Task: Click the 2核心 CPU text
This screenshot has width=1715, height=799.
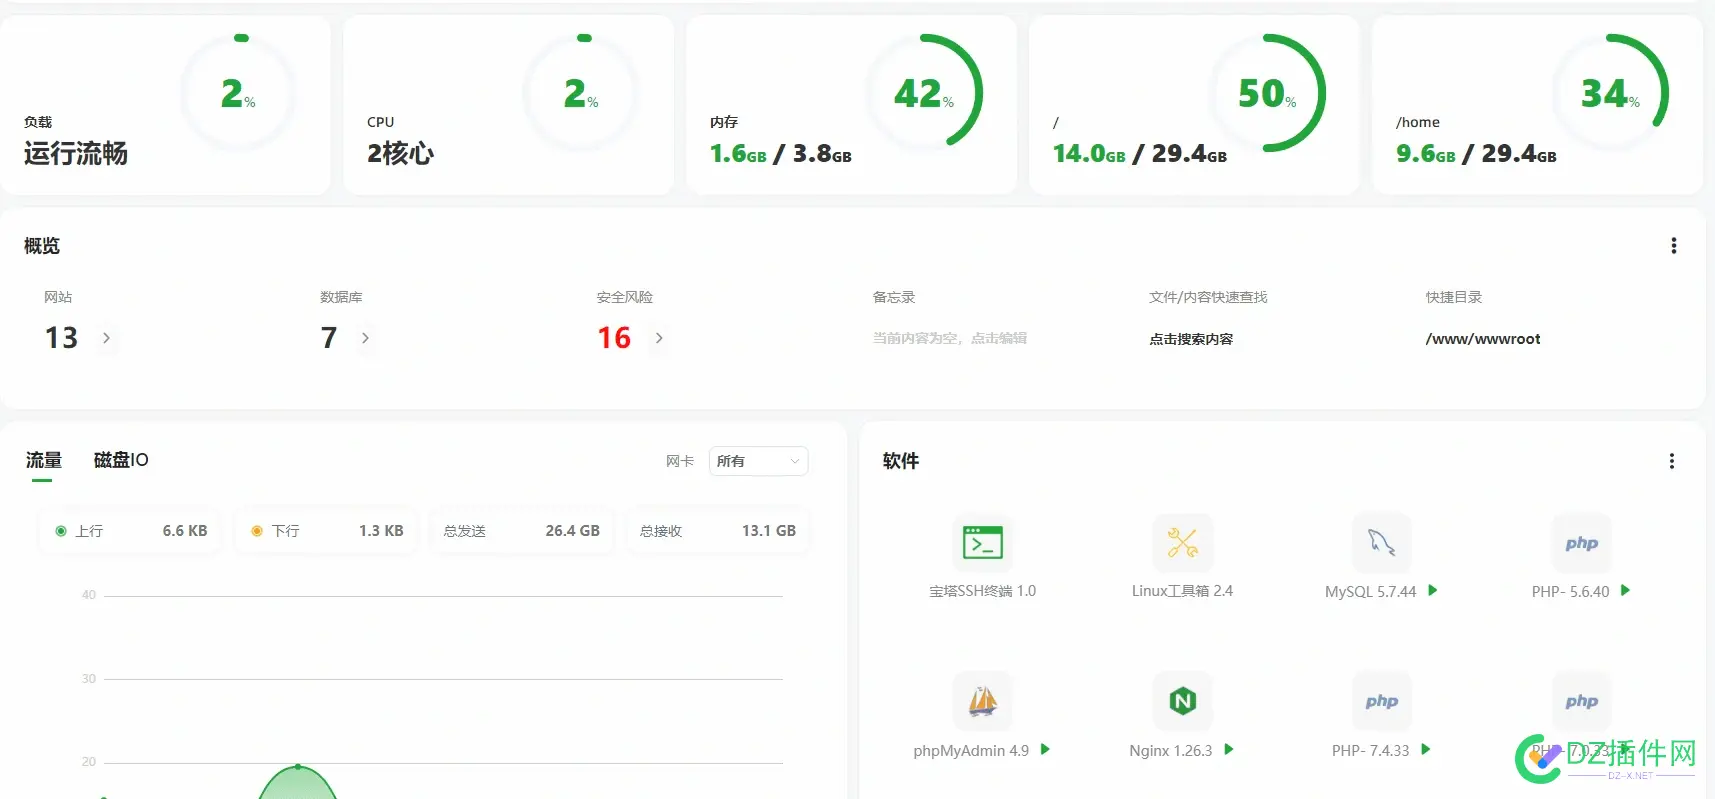Action: 400,153
